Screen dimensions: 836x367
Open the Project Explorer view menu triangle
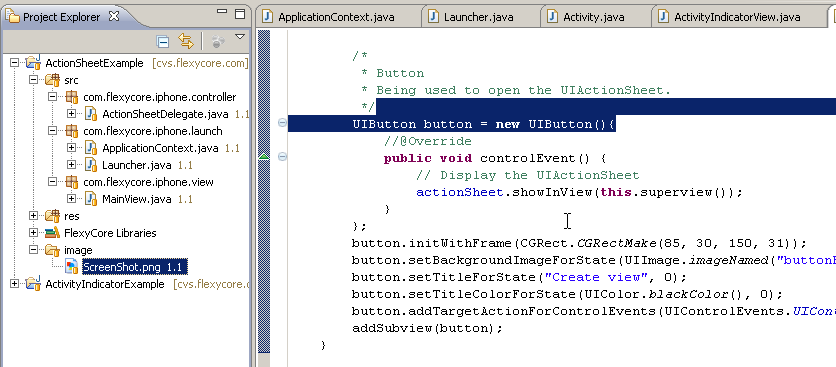pyautogui.click(x=239, y=37)
